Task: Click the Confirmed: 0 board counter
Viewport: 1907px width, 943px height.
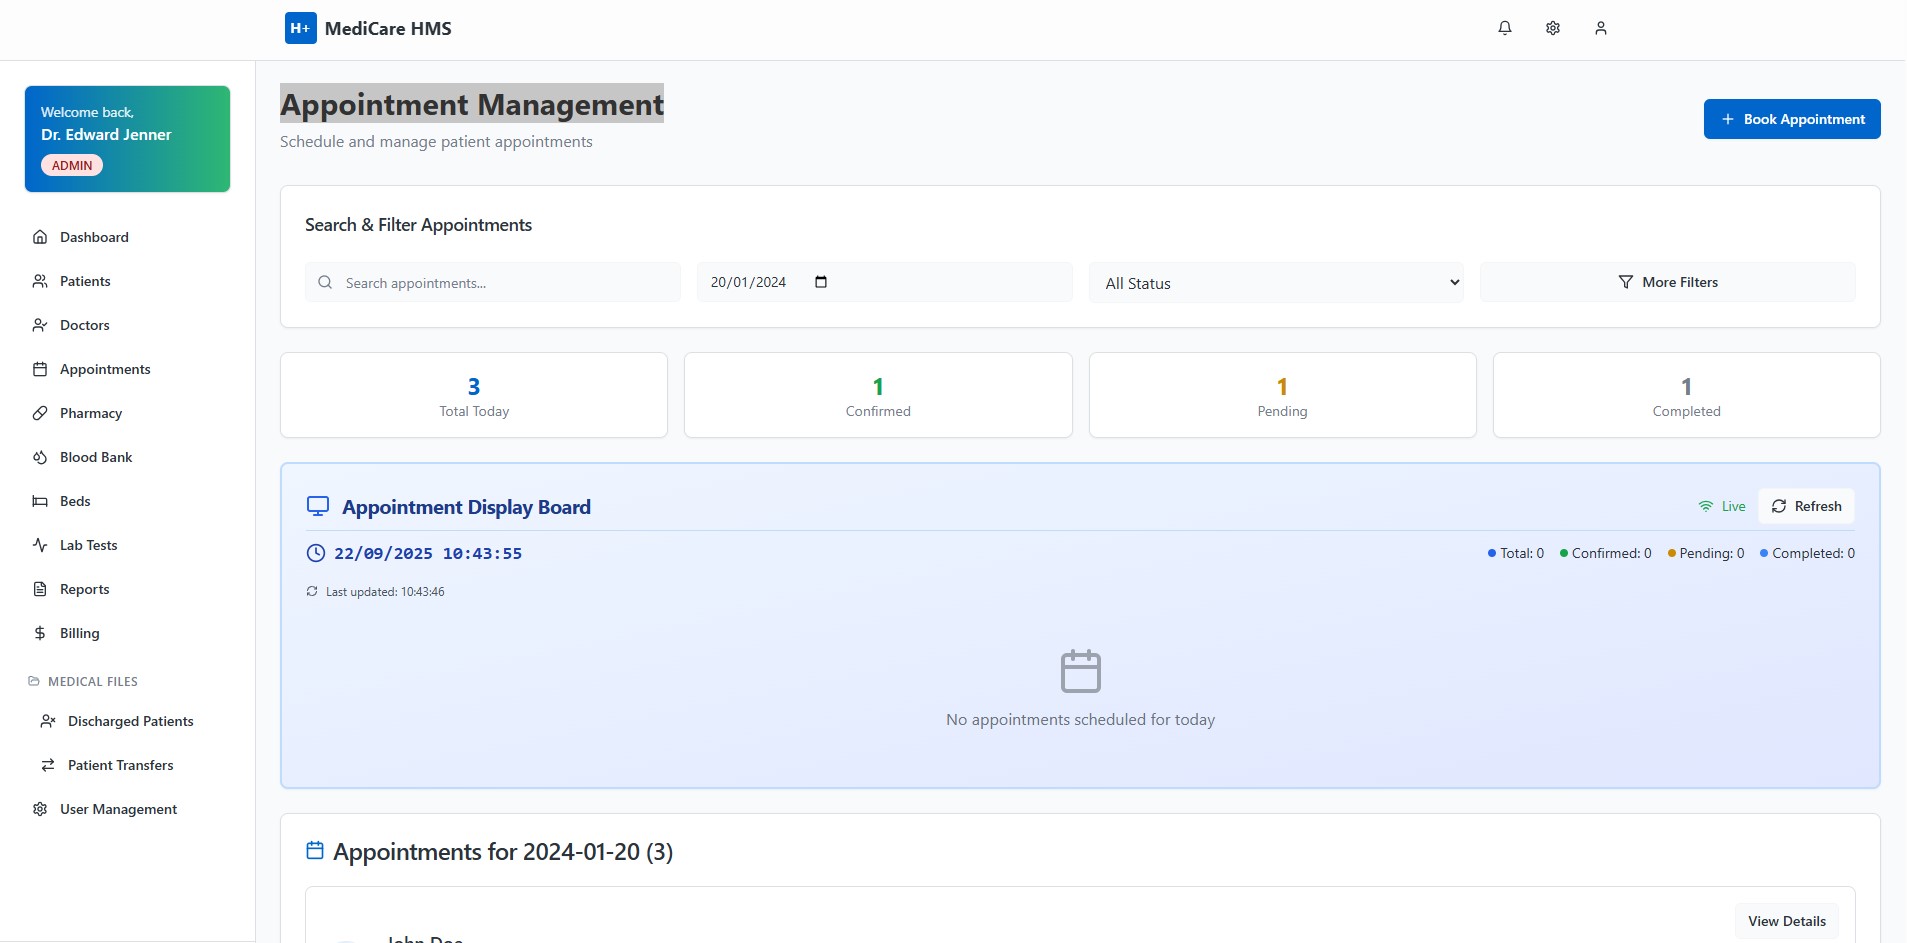Action: [x=1606, y=553]
